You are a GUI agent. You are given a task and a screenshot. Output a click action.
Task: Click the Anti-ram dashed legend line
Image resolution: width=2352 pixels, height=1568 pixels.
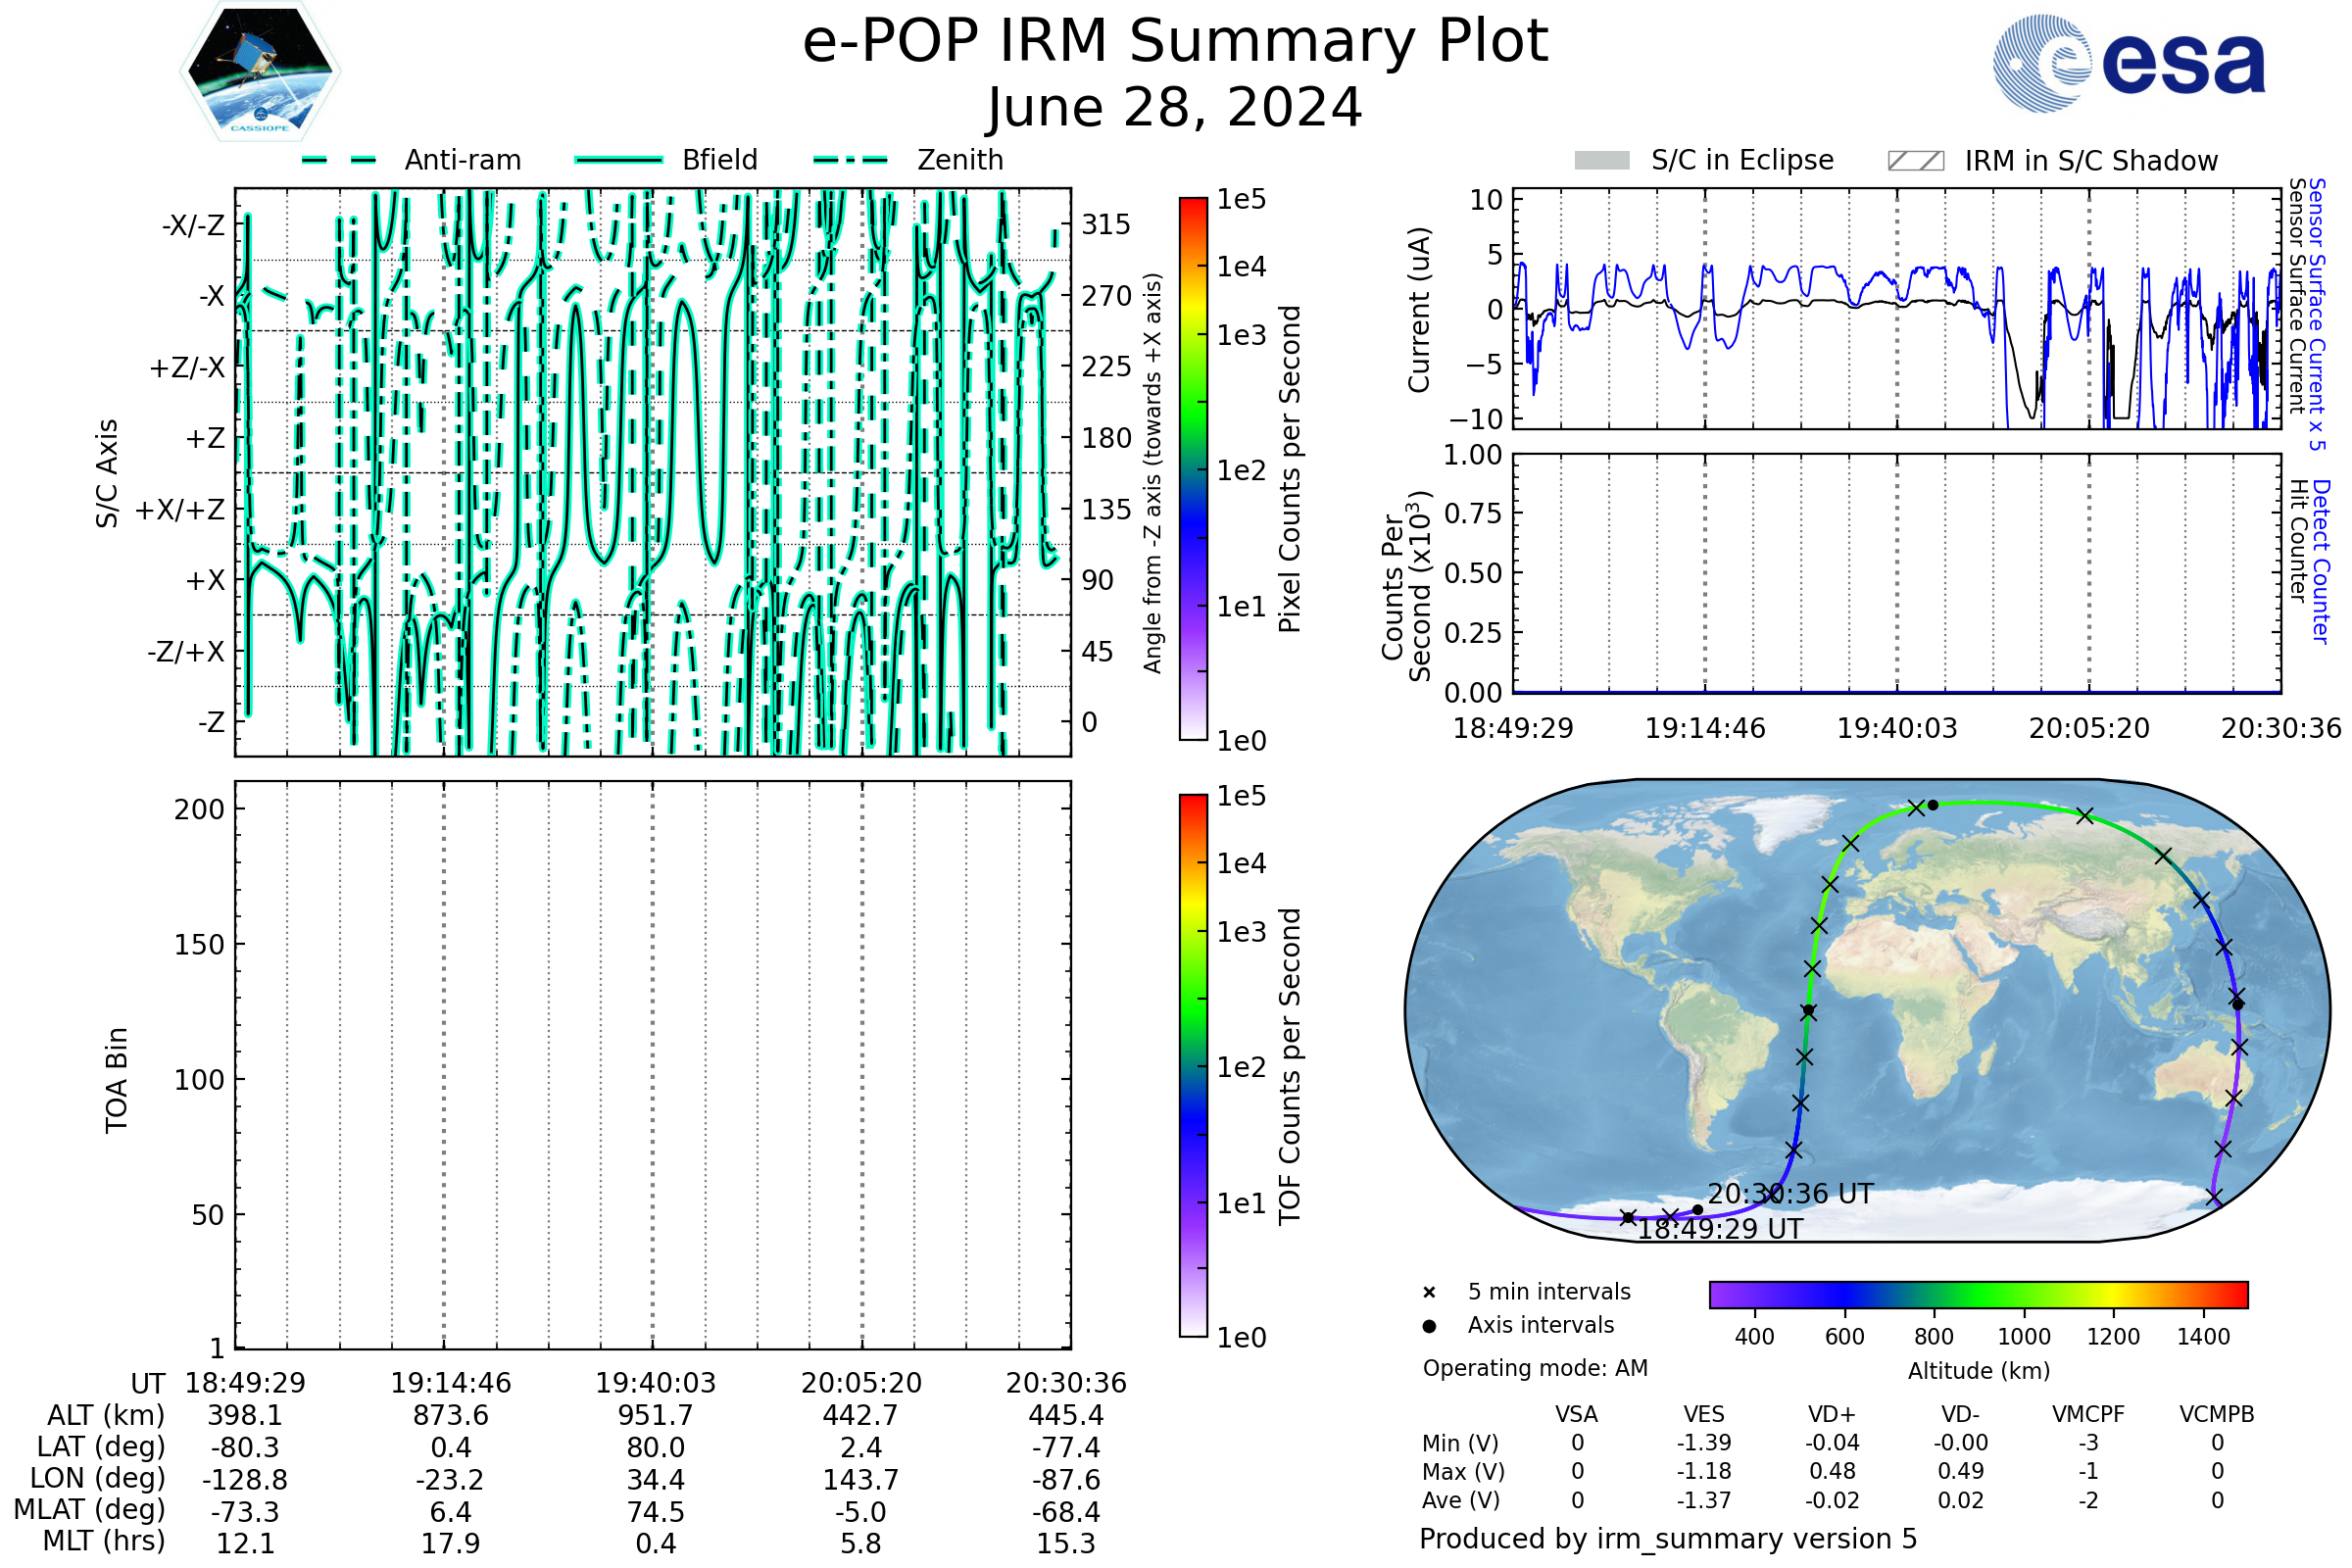pos(339,160)
